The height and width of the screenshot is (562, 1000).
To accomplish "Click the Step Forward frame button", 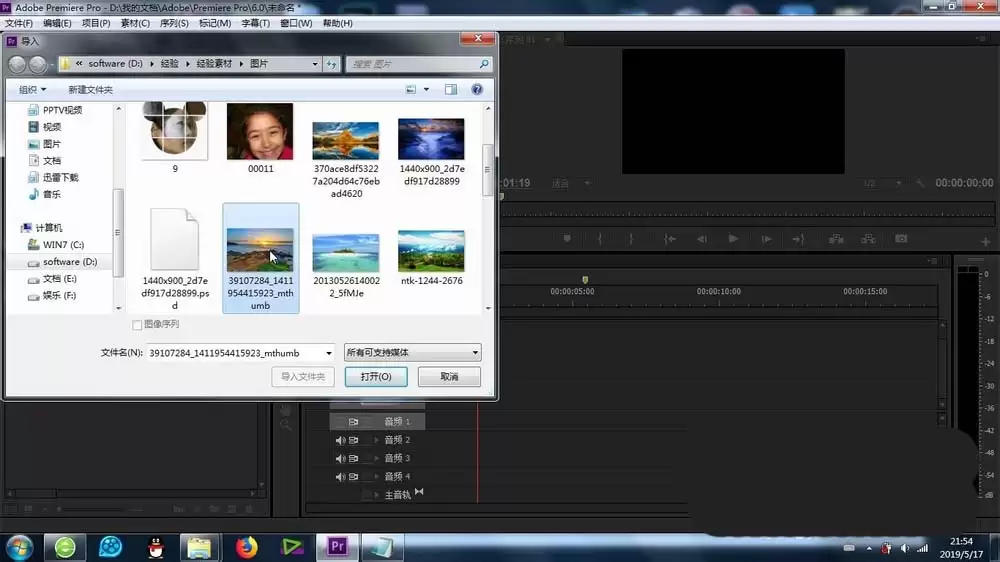I will click(x=766, y=239).
